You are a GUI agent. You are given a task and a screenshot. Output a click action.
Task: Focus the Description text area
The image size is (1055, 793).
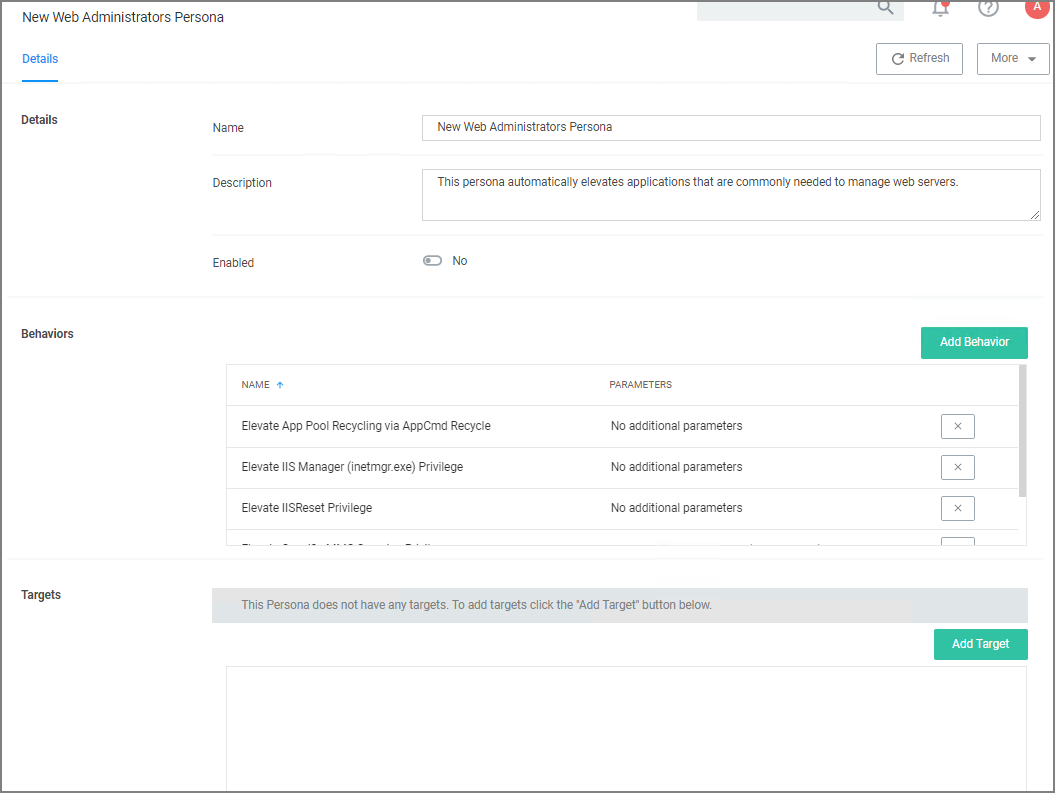730,194
